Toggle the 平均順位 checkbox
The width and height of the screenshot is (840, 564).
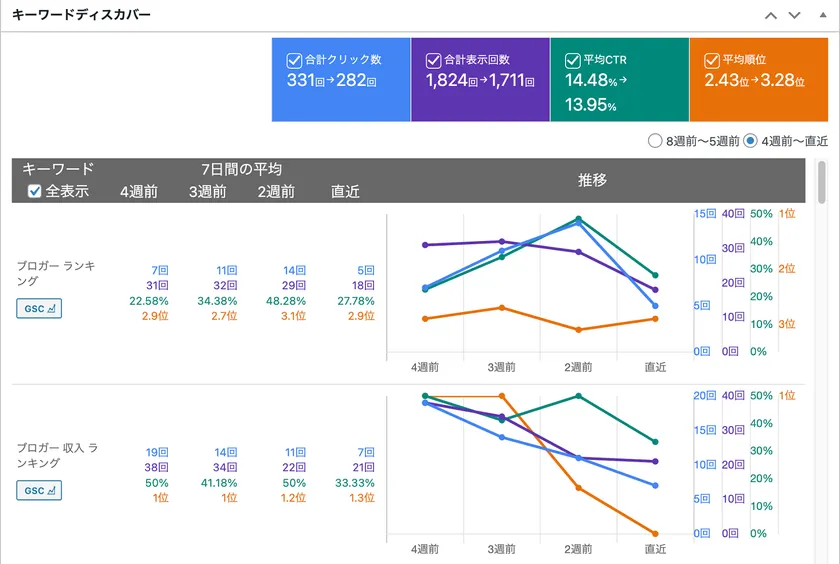point(712,59)
